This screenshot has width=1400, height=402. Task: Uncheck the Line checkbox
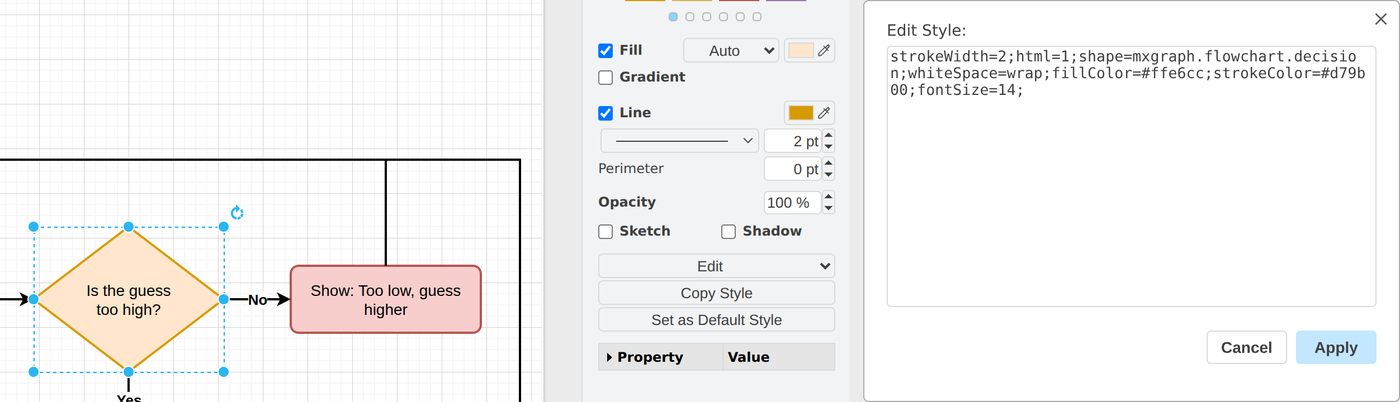click(x=606, y=113)
